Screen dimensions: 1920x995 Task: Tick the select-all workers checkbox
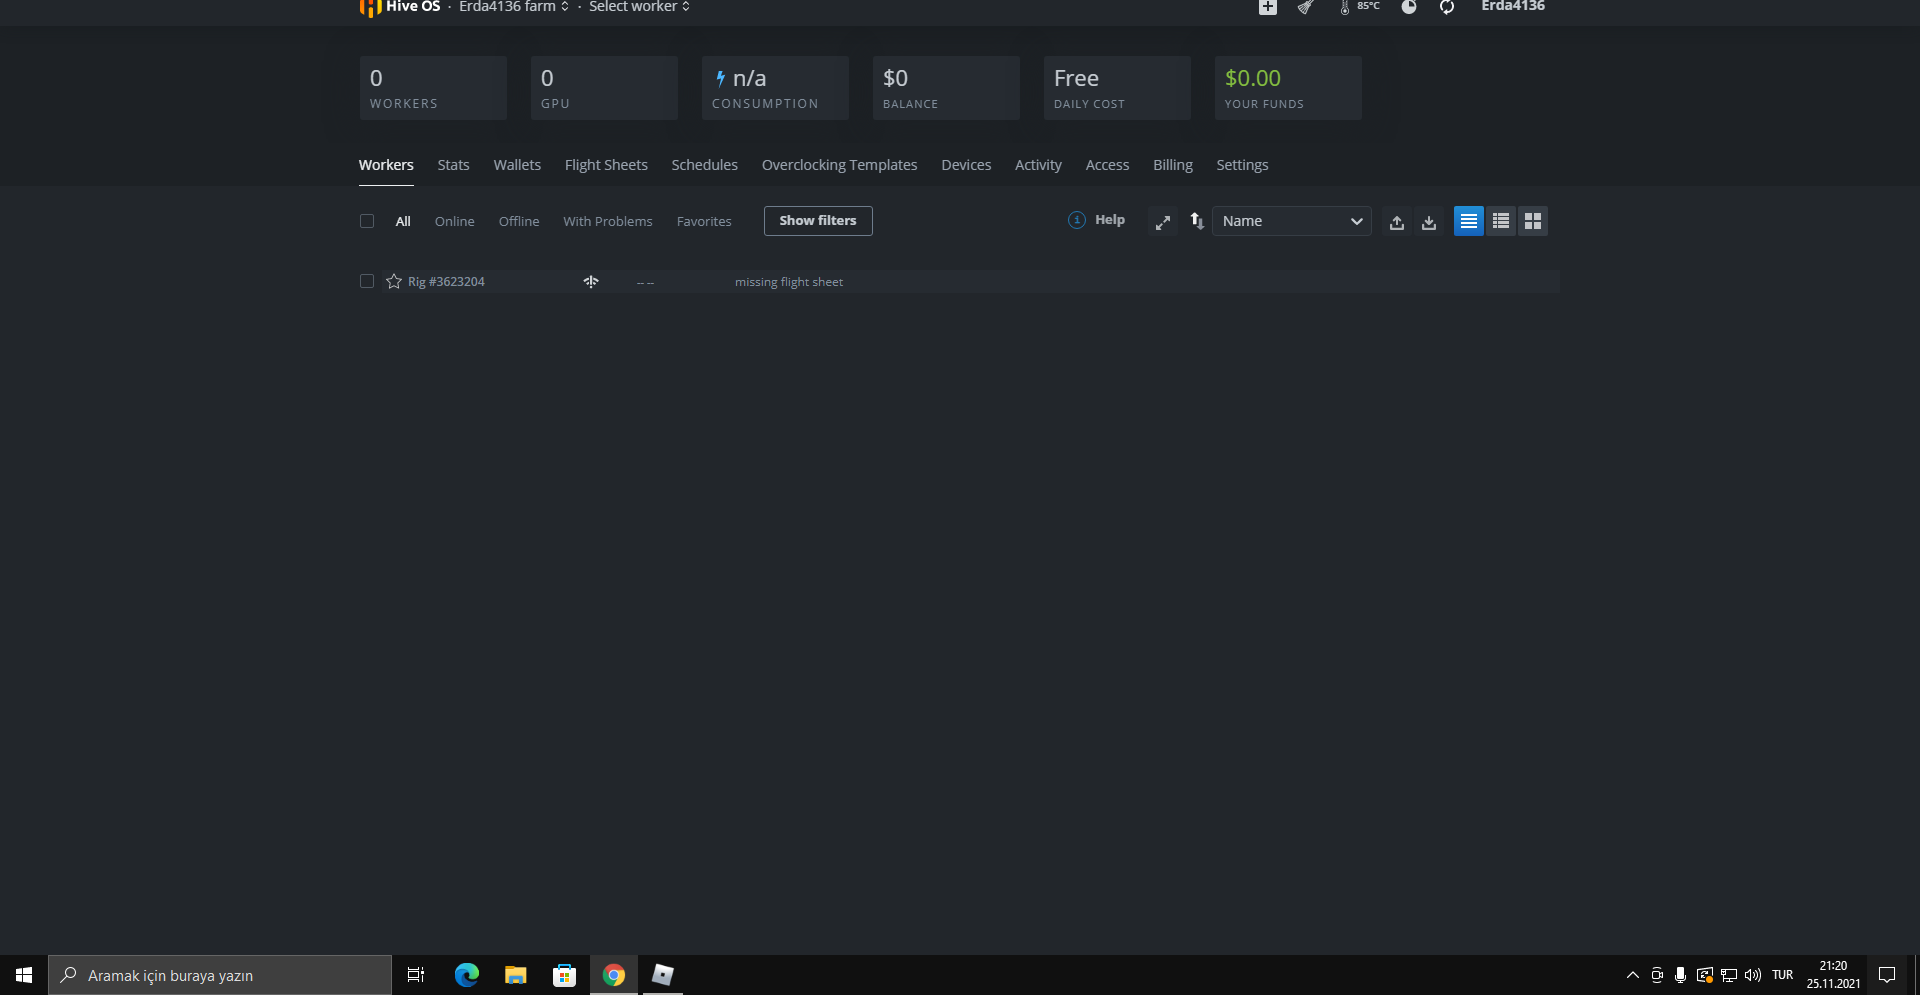point(367,221)
